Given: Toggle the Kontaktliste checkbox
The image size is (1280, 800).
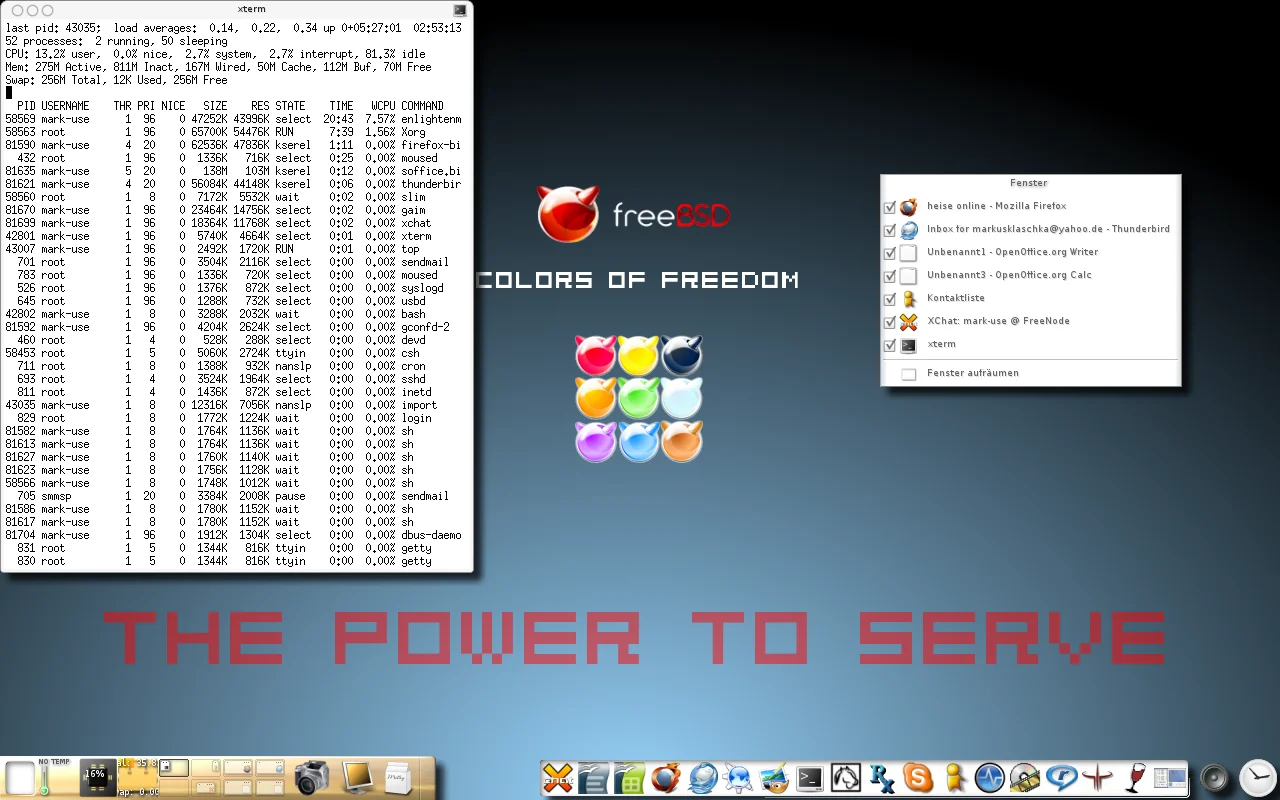Looking at the screenshot, I should 890,299.
